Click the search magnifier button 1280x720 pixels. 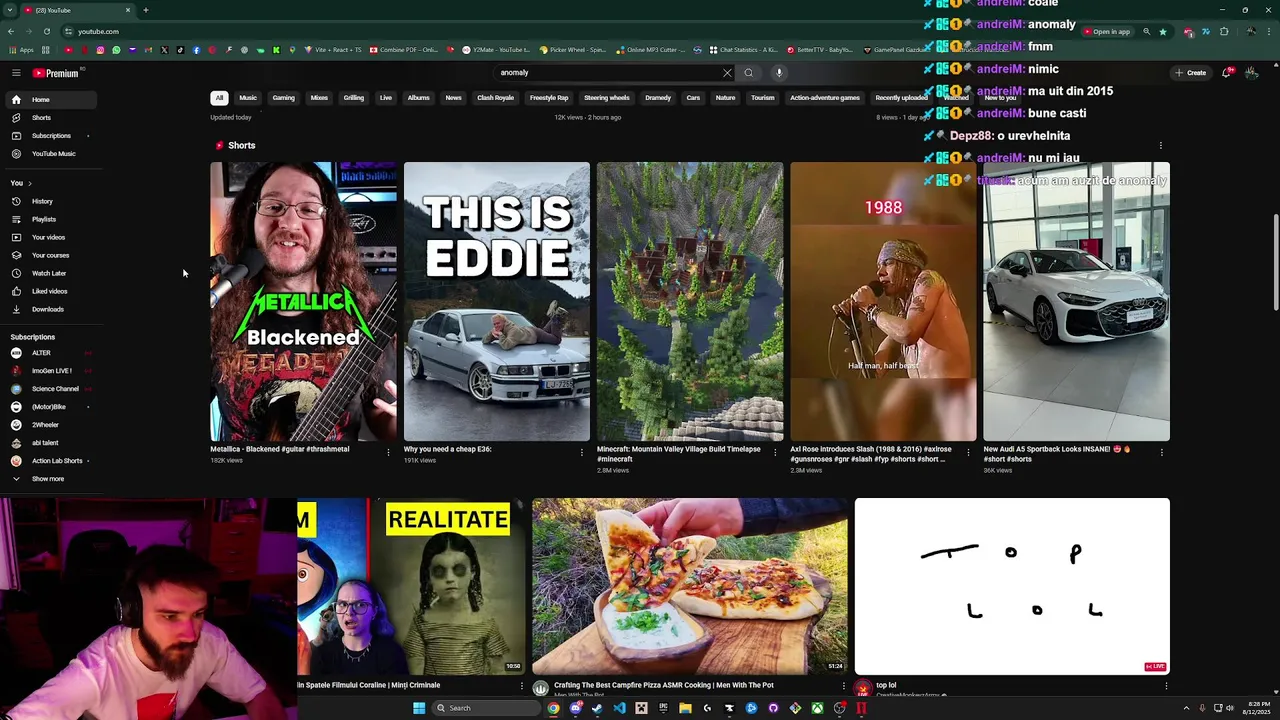(748, 73)
